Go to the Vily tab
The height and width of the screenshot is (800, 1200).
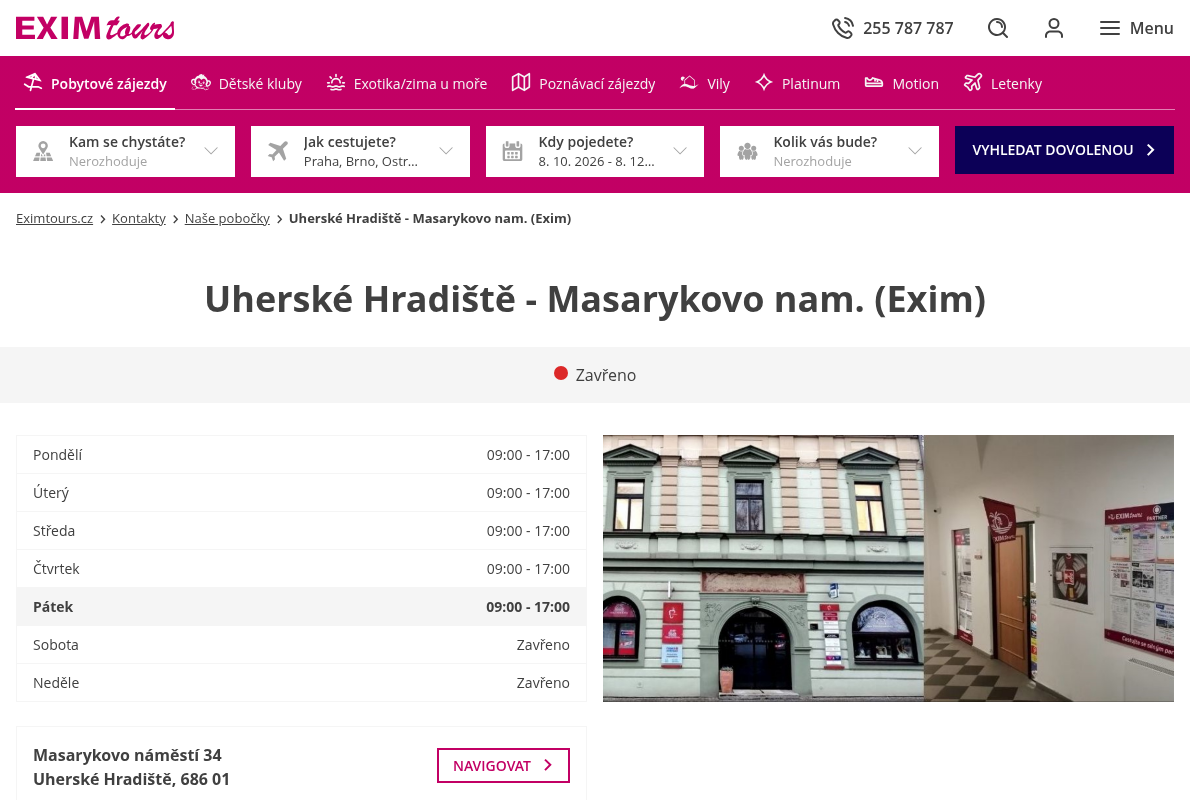pyautogui.click(x=704, y=83)
